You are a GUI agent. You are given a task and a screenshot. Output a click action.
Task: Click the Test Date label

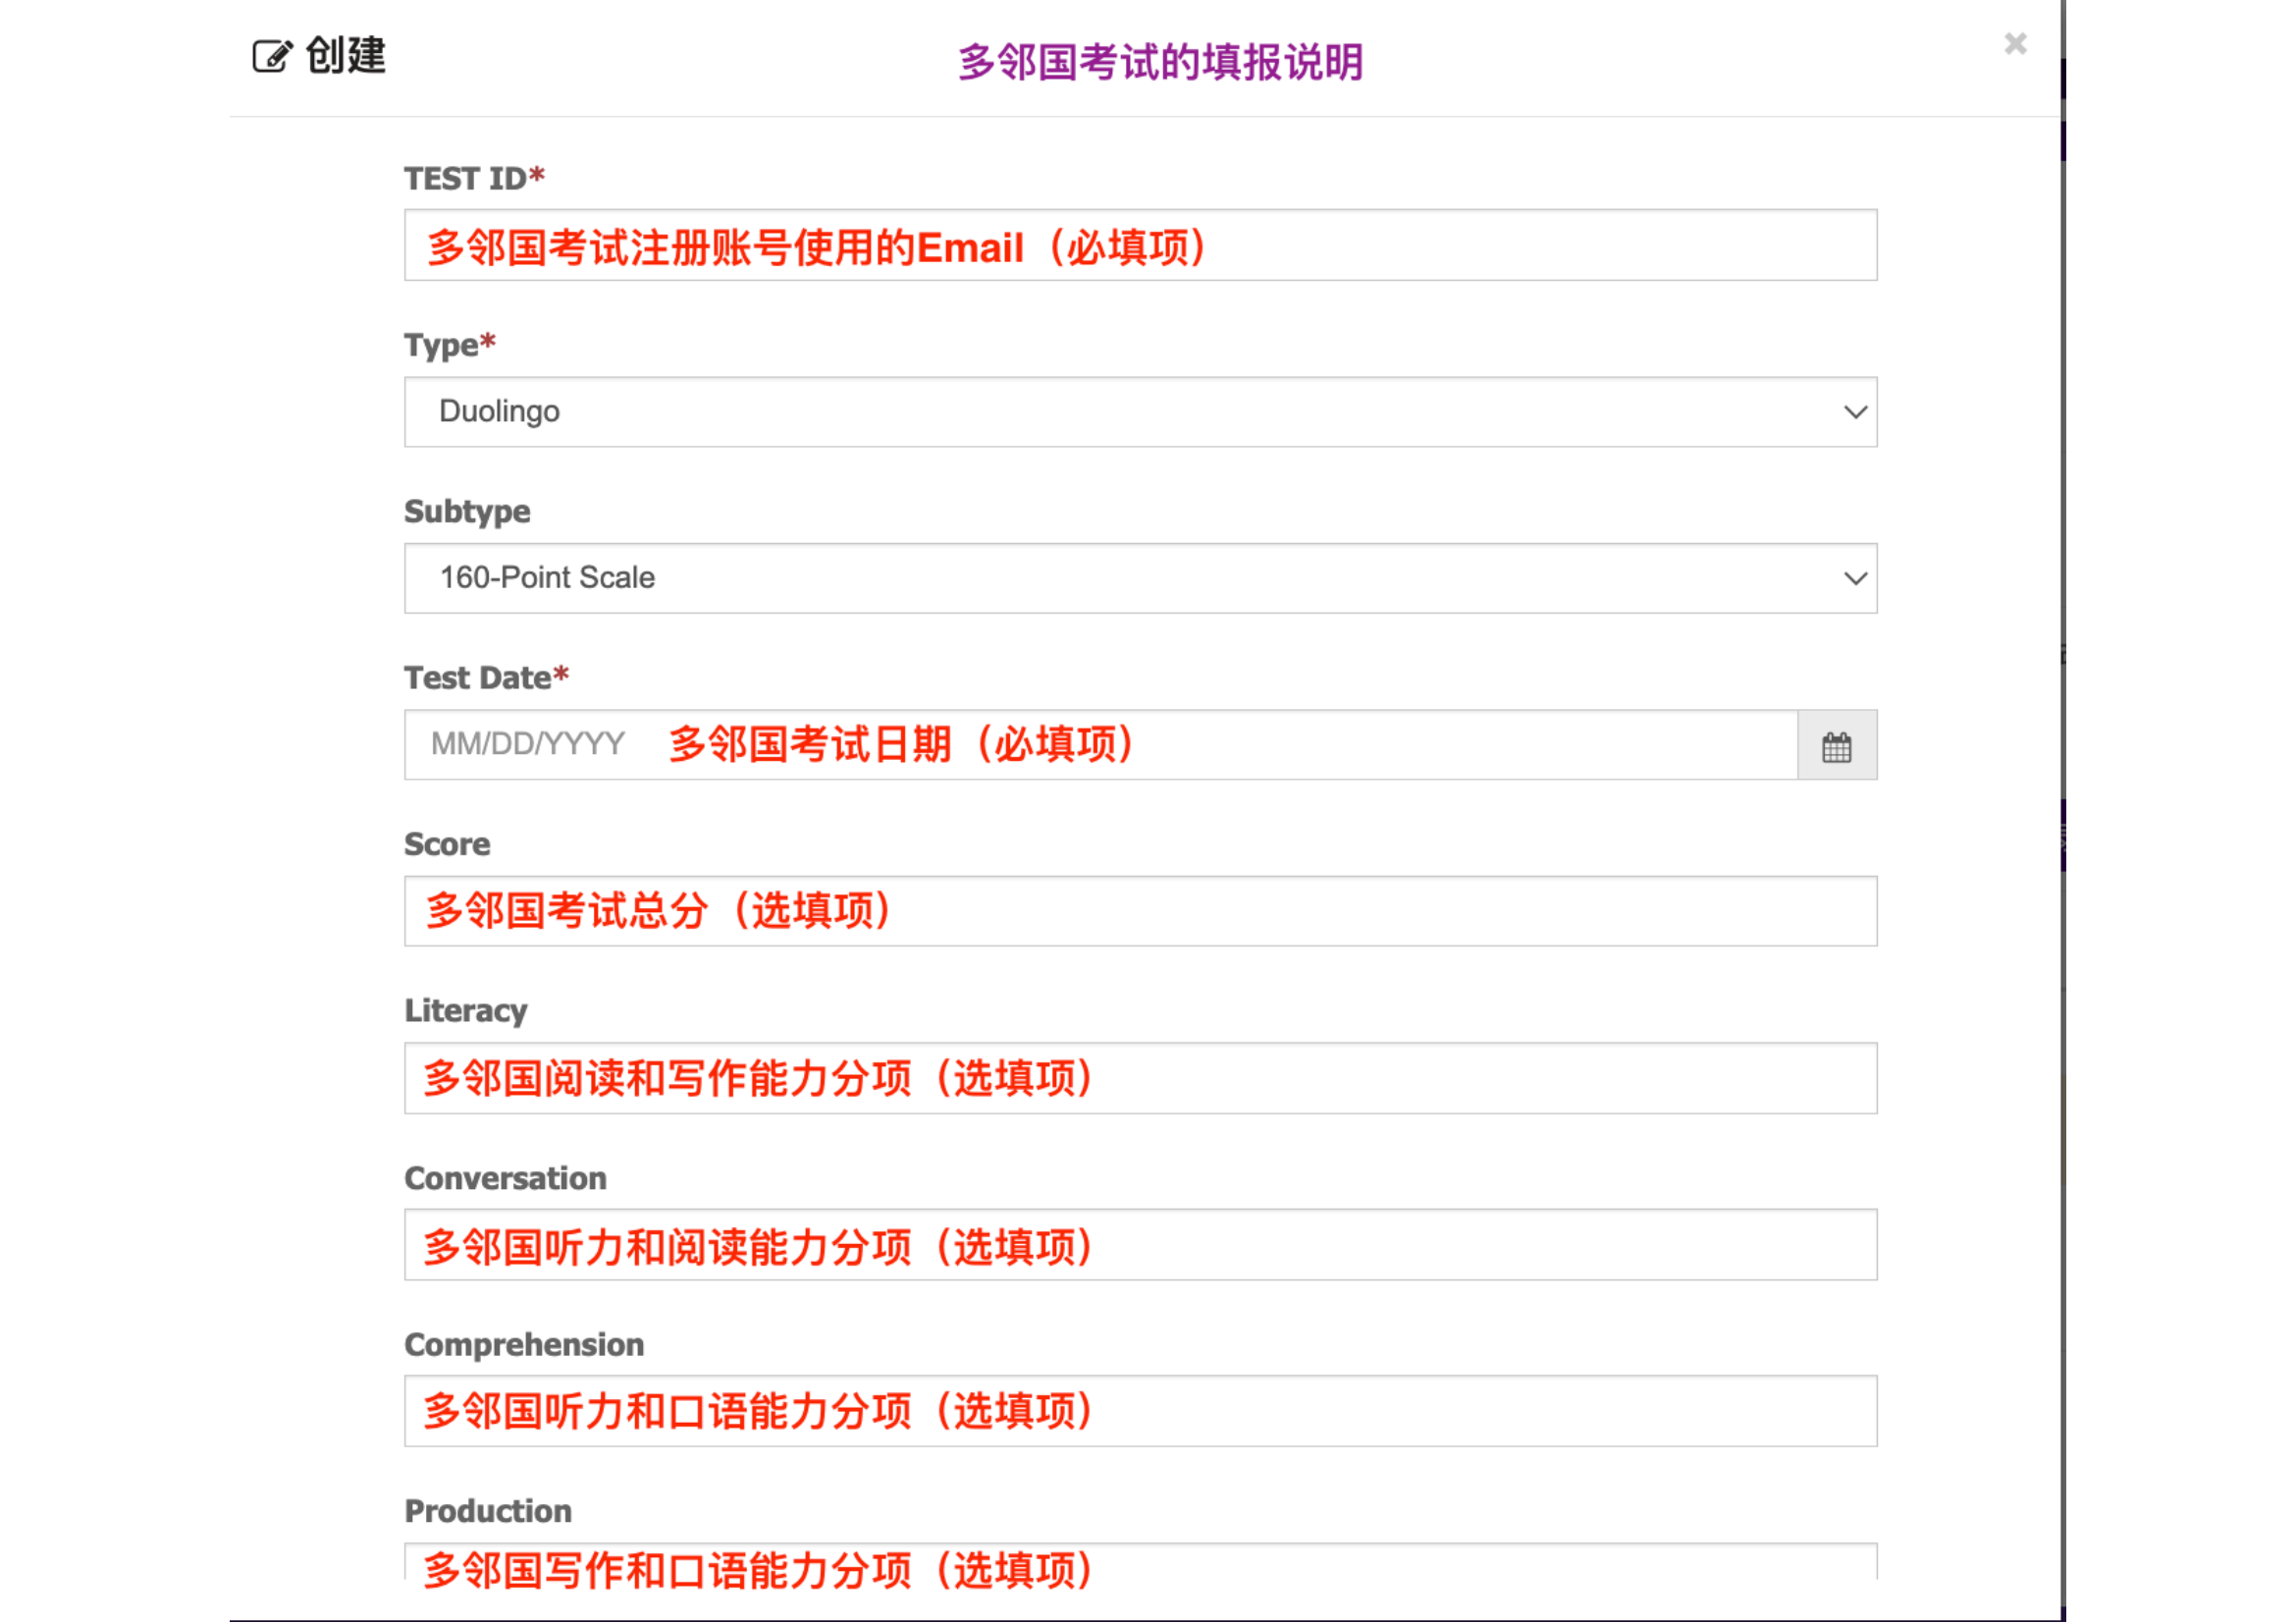point(486,678)
